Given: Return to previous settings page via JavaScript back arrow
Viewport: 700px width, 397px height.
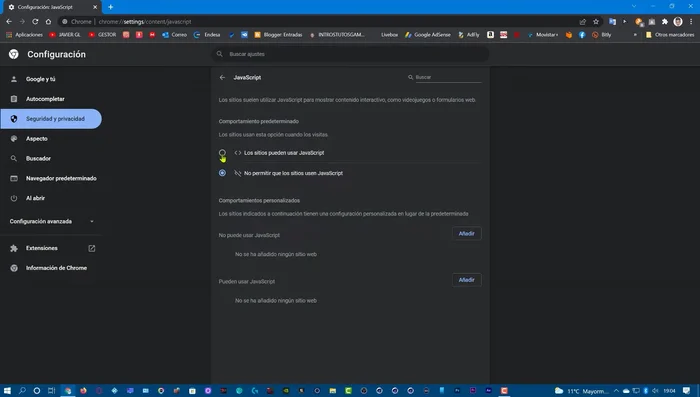Looking at the screenshot, I should point(222,77).
